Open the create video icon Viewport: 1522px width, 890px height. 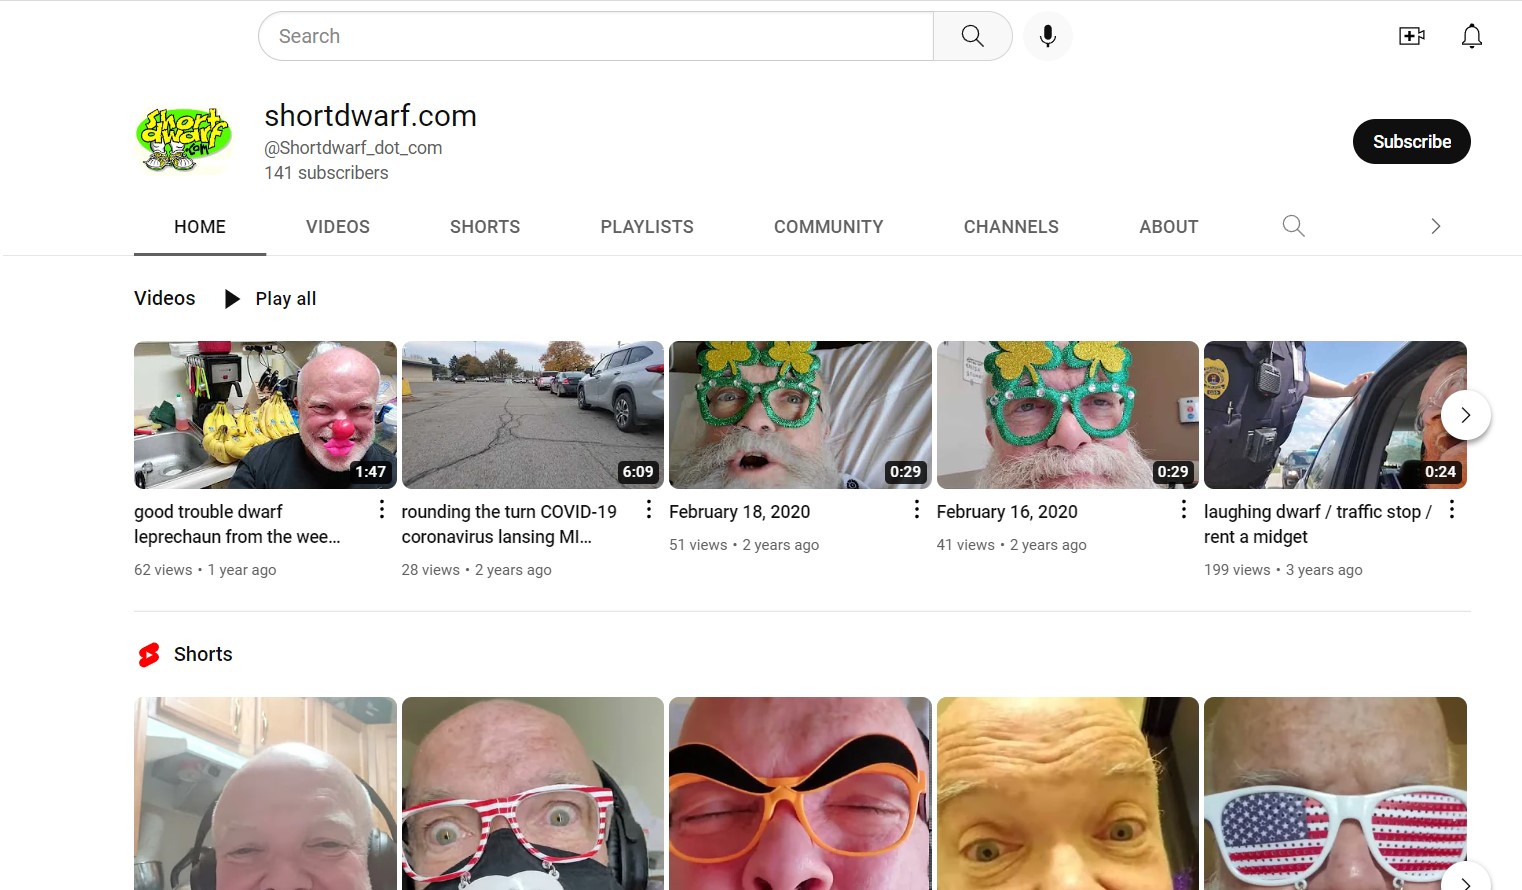1411,36
